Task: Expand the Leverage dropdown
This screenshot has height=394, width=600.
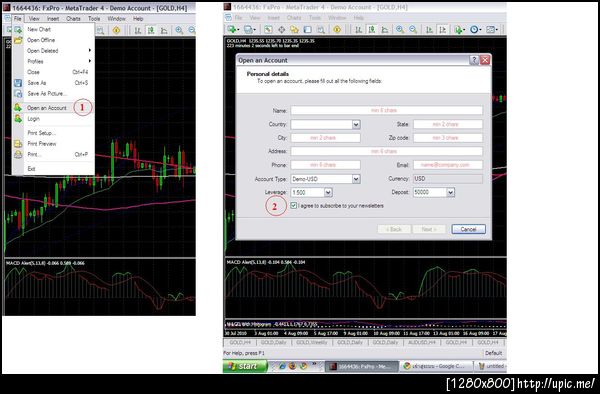Action: (x=328, y=192)
